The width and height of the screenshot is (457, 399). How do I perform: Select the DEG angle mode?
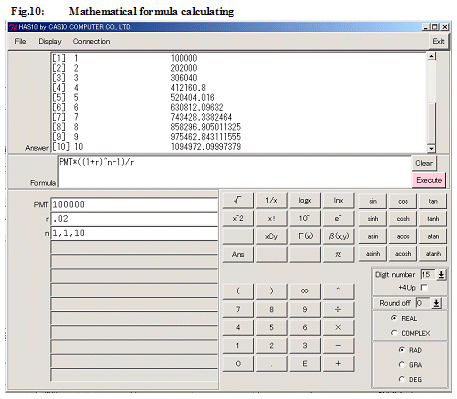(x=402, y=379)
